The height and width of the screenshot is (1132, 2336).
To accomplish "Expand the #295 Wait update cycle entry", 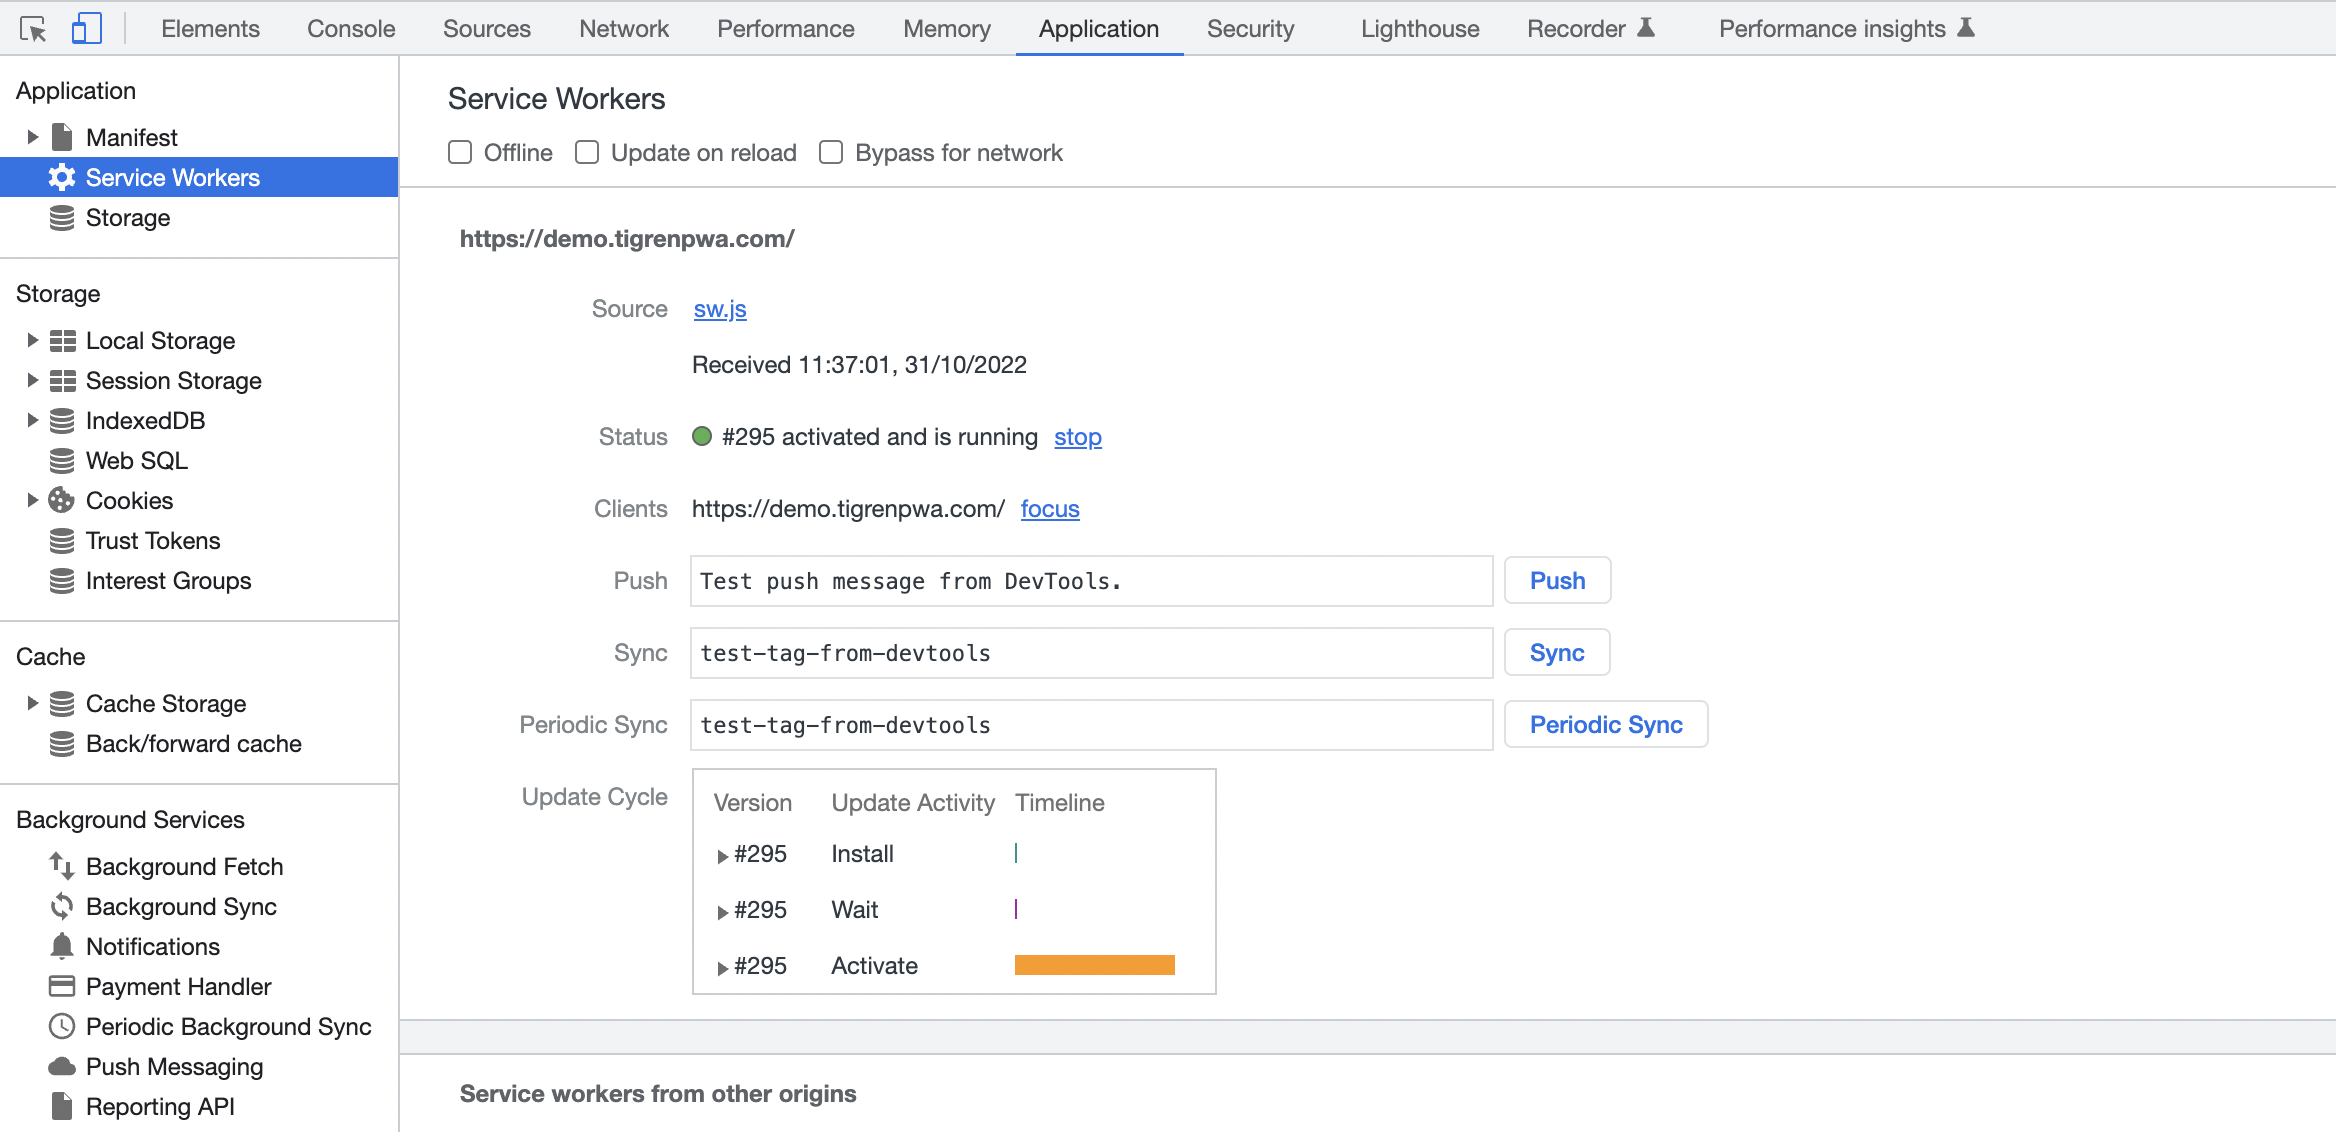I will [x=721, y=909].
